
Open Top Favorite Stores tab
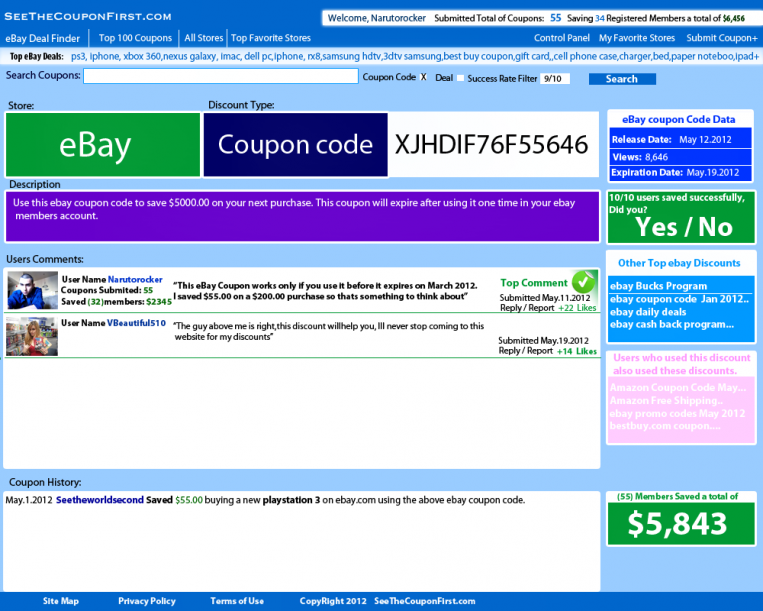271,38
